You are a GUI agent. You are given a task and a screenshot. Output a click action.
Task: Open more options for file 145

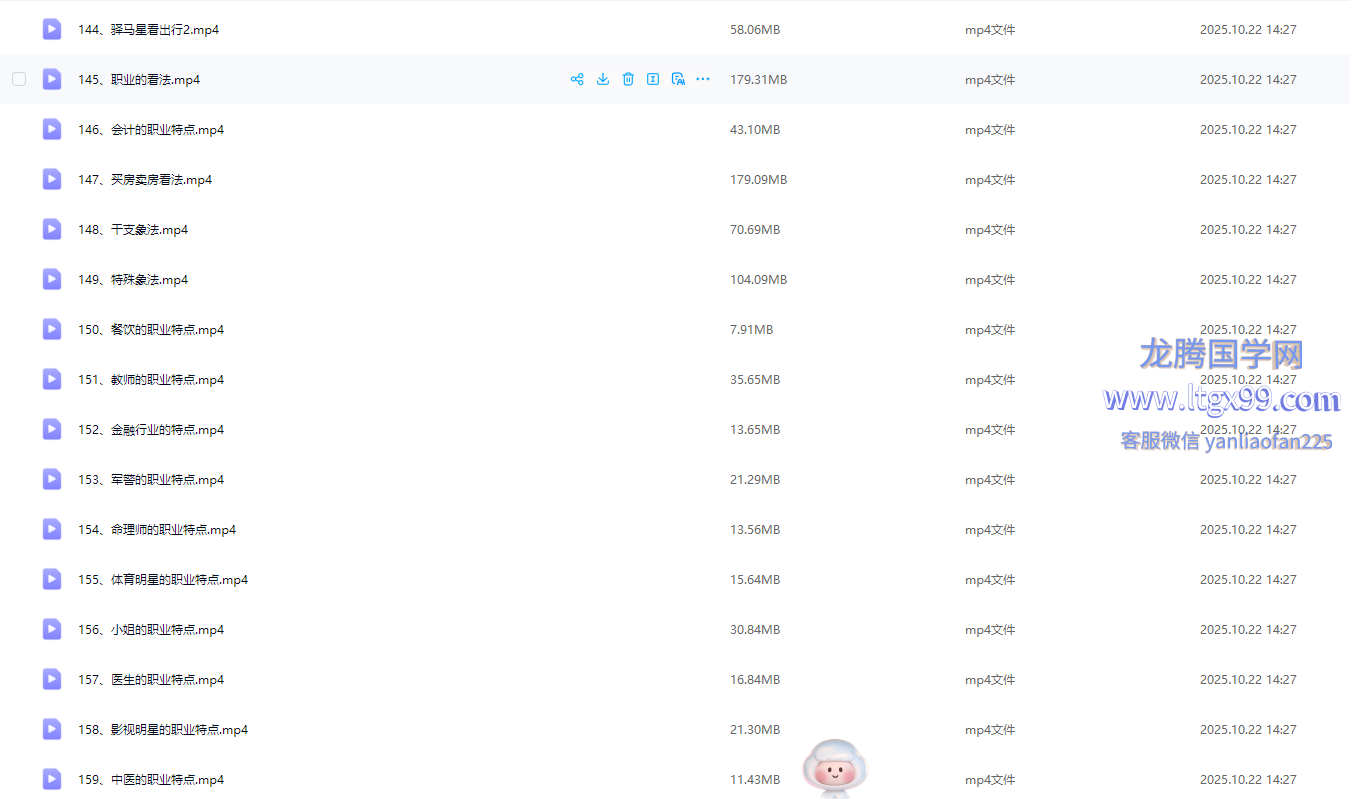(x=703, y=79)
